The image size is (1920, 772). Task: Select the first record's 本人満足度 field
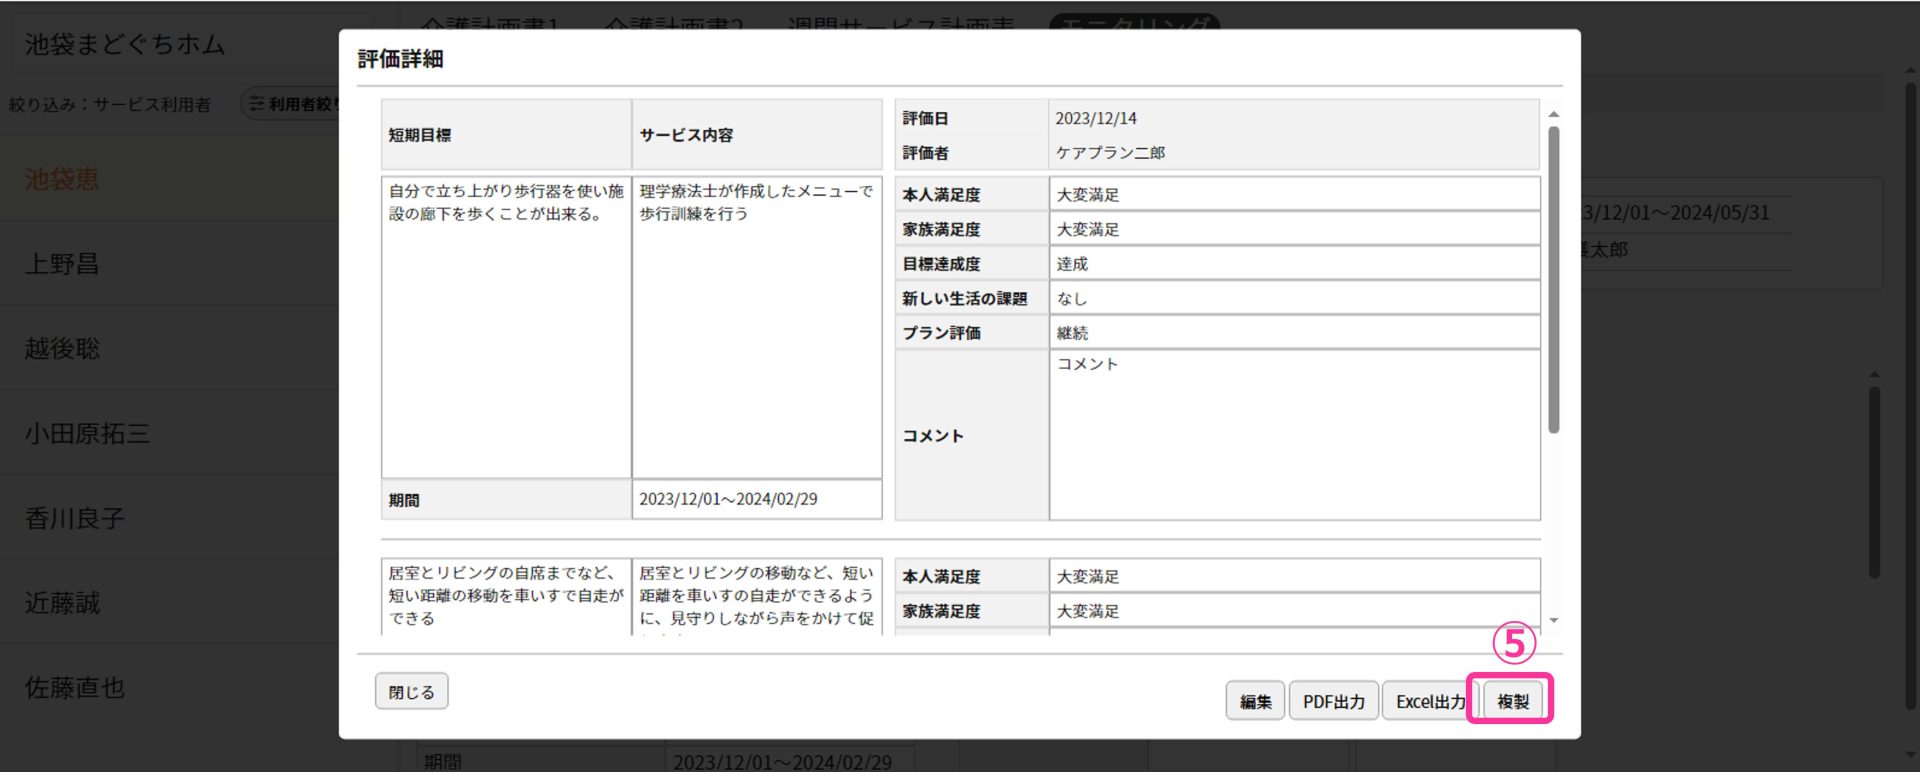[1293, 195]
